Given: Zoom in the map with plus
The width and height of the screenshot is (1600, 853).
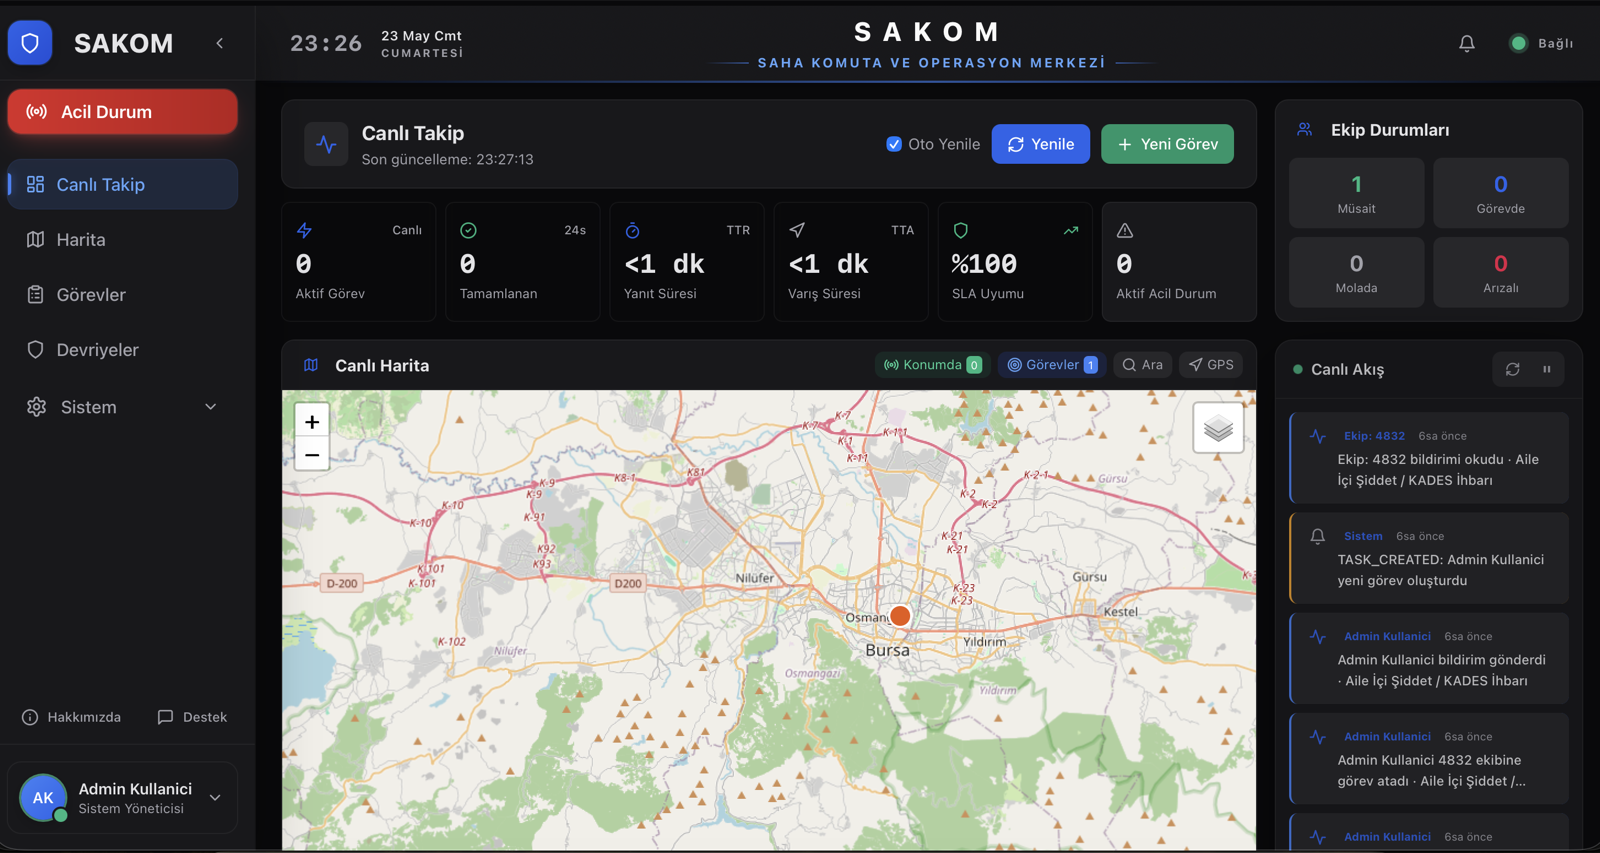Looking at the screenshot, I should (312, 422).
